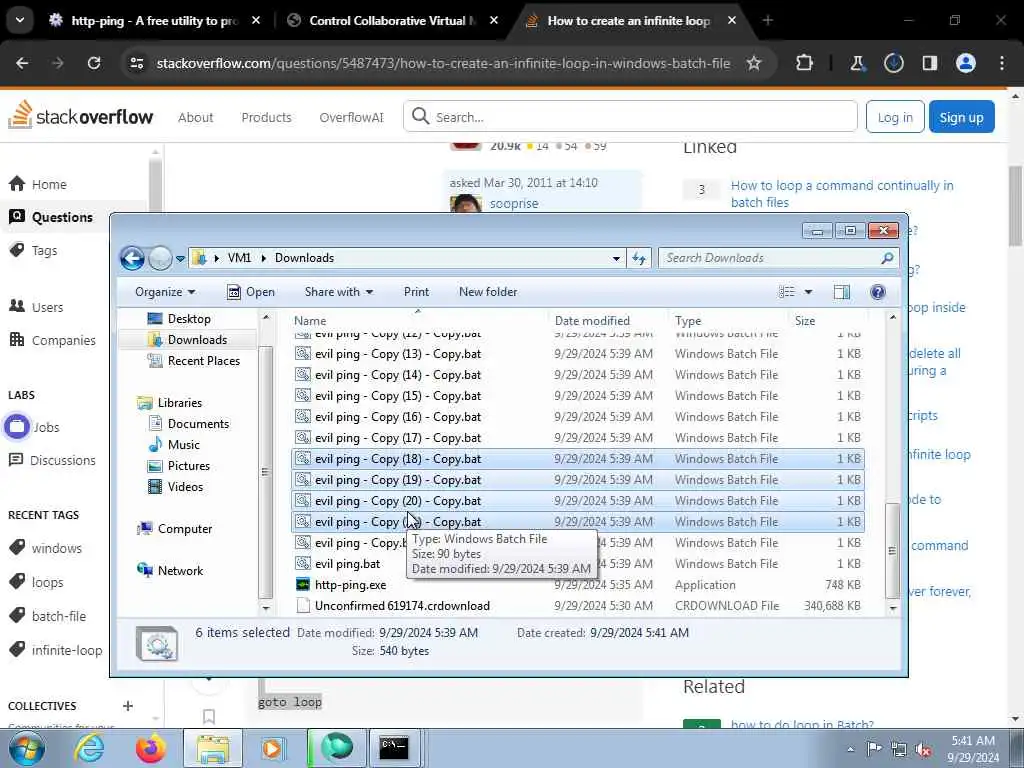Screen dimensions: 1024x768
Task: Switch to Control Collaborative Virtual tab
Action: [392, 21]
